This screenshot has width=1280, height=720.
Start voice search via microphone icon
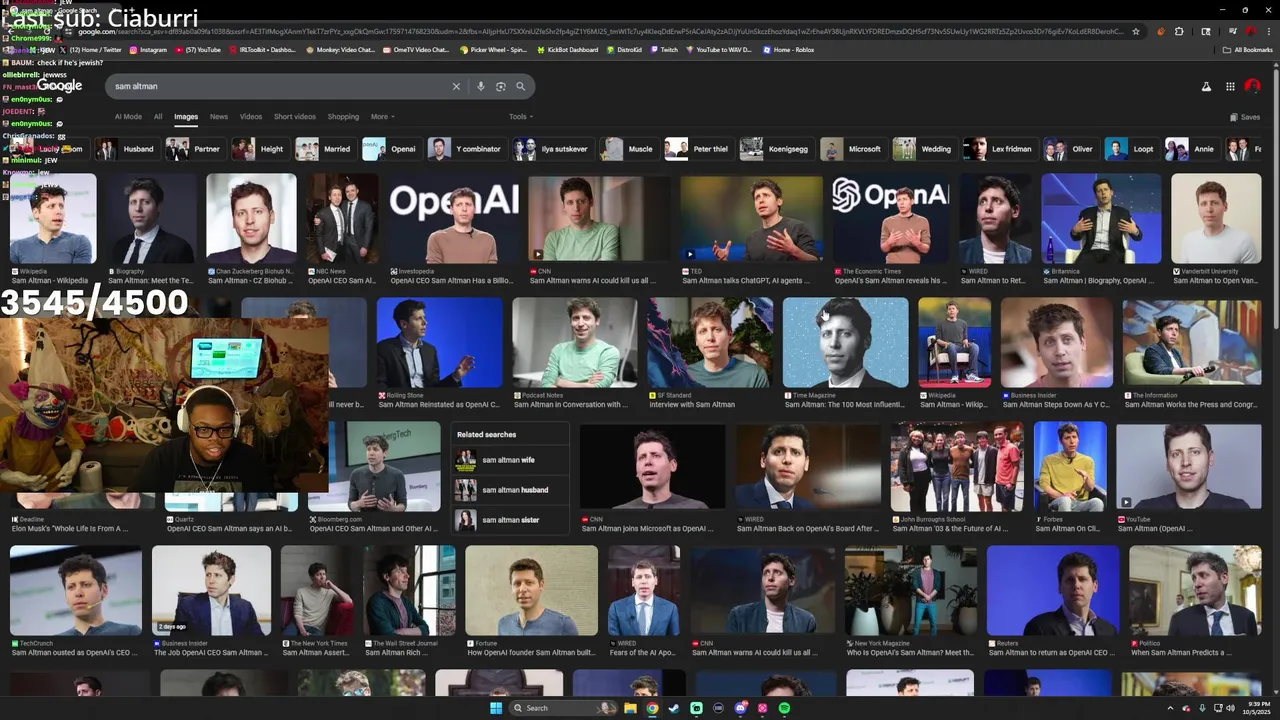point(480,86)
